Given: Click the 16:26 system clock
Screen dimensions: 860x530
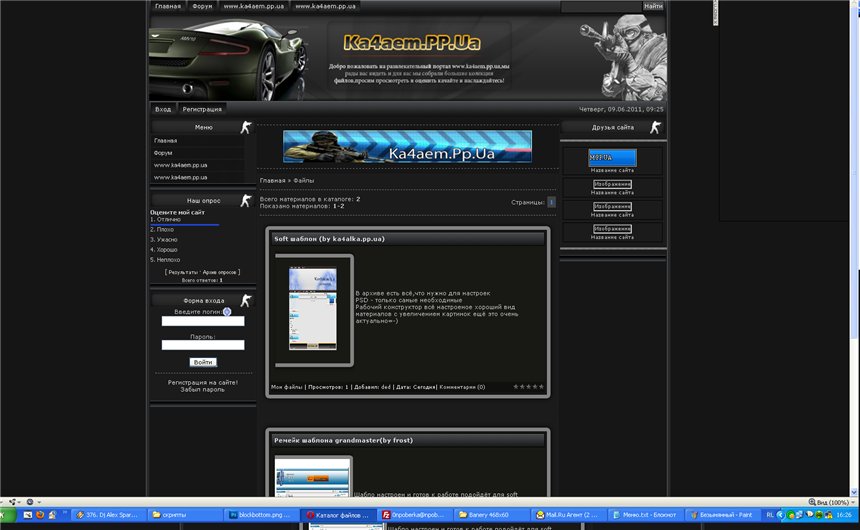Looking at the screenshot, I should point(844,515).
